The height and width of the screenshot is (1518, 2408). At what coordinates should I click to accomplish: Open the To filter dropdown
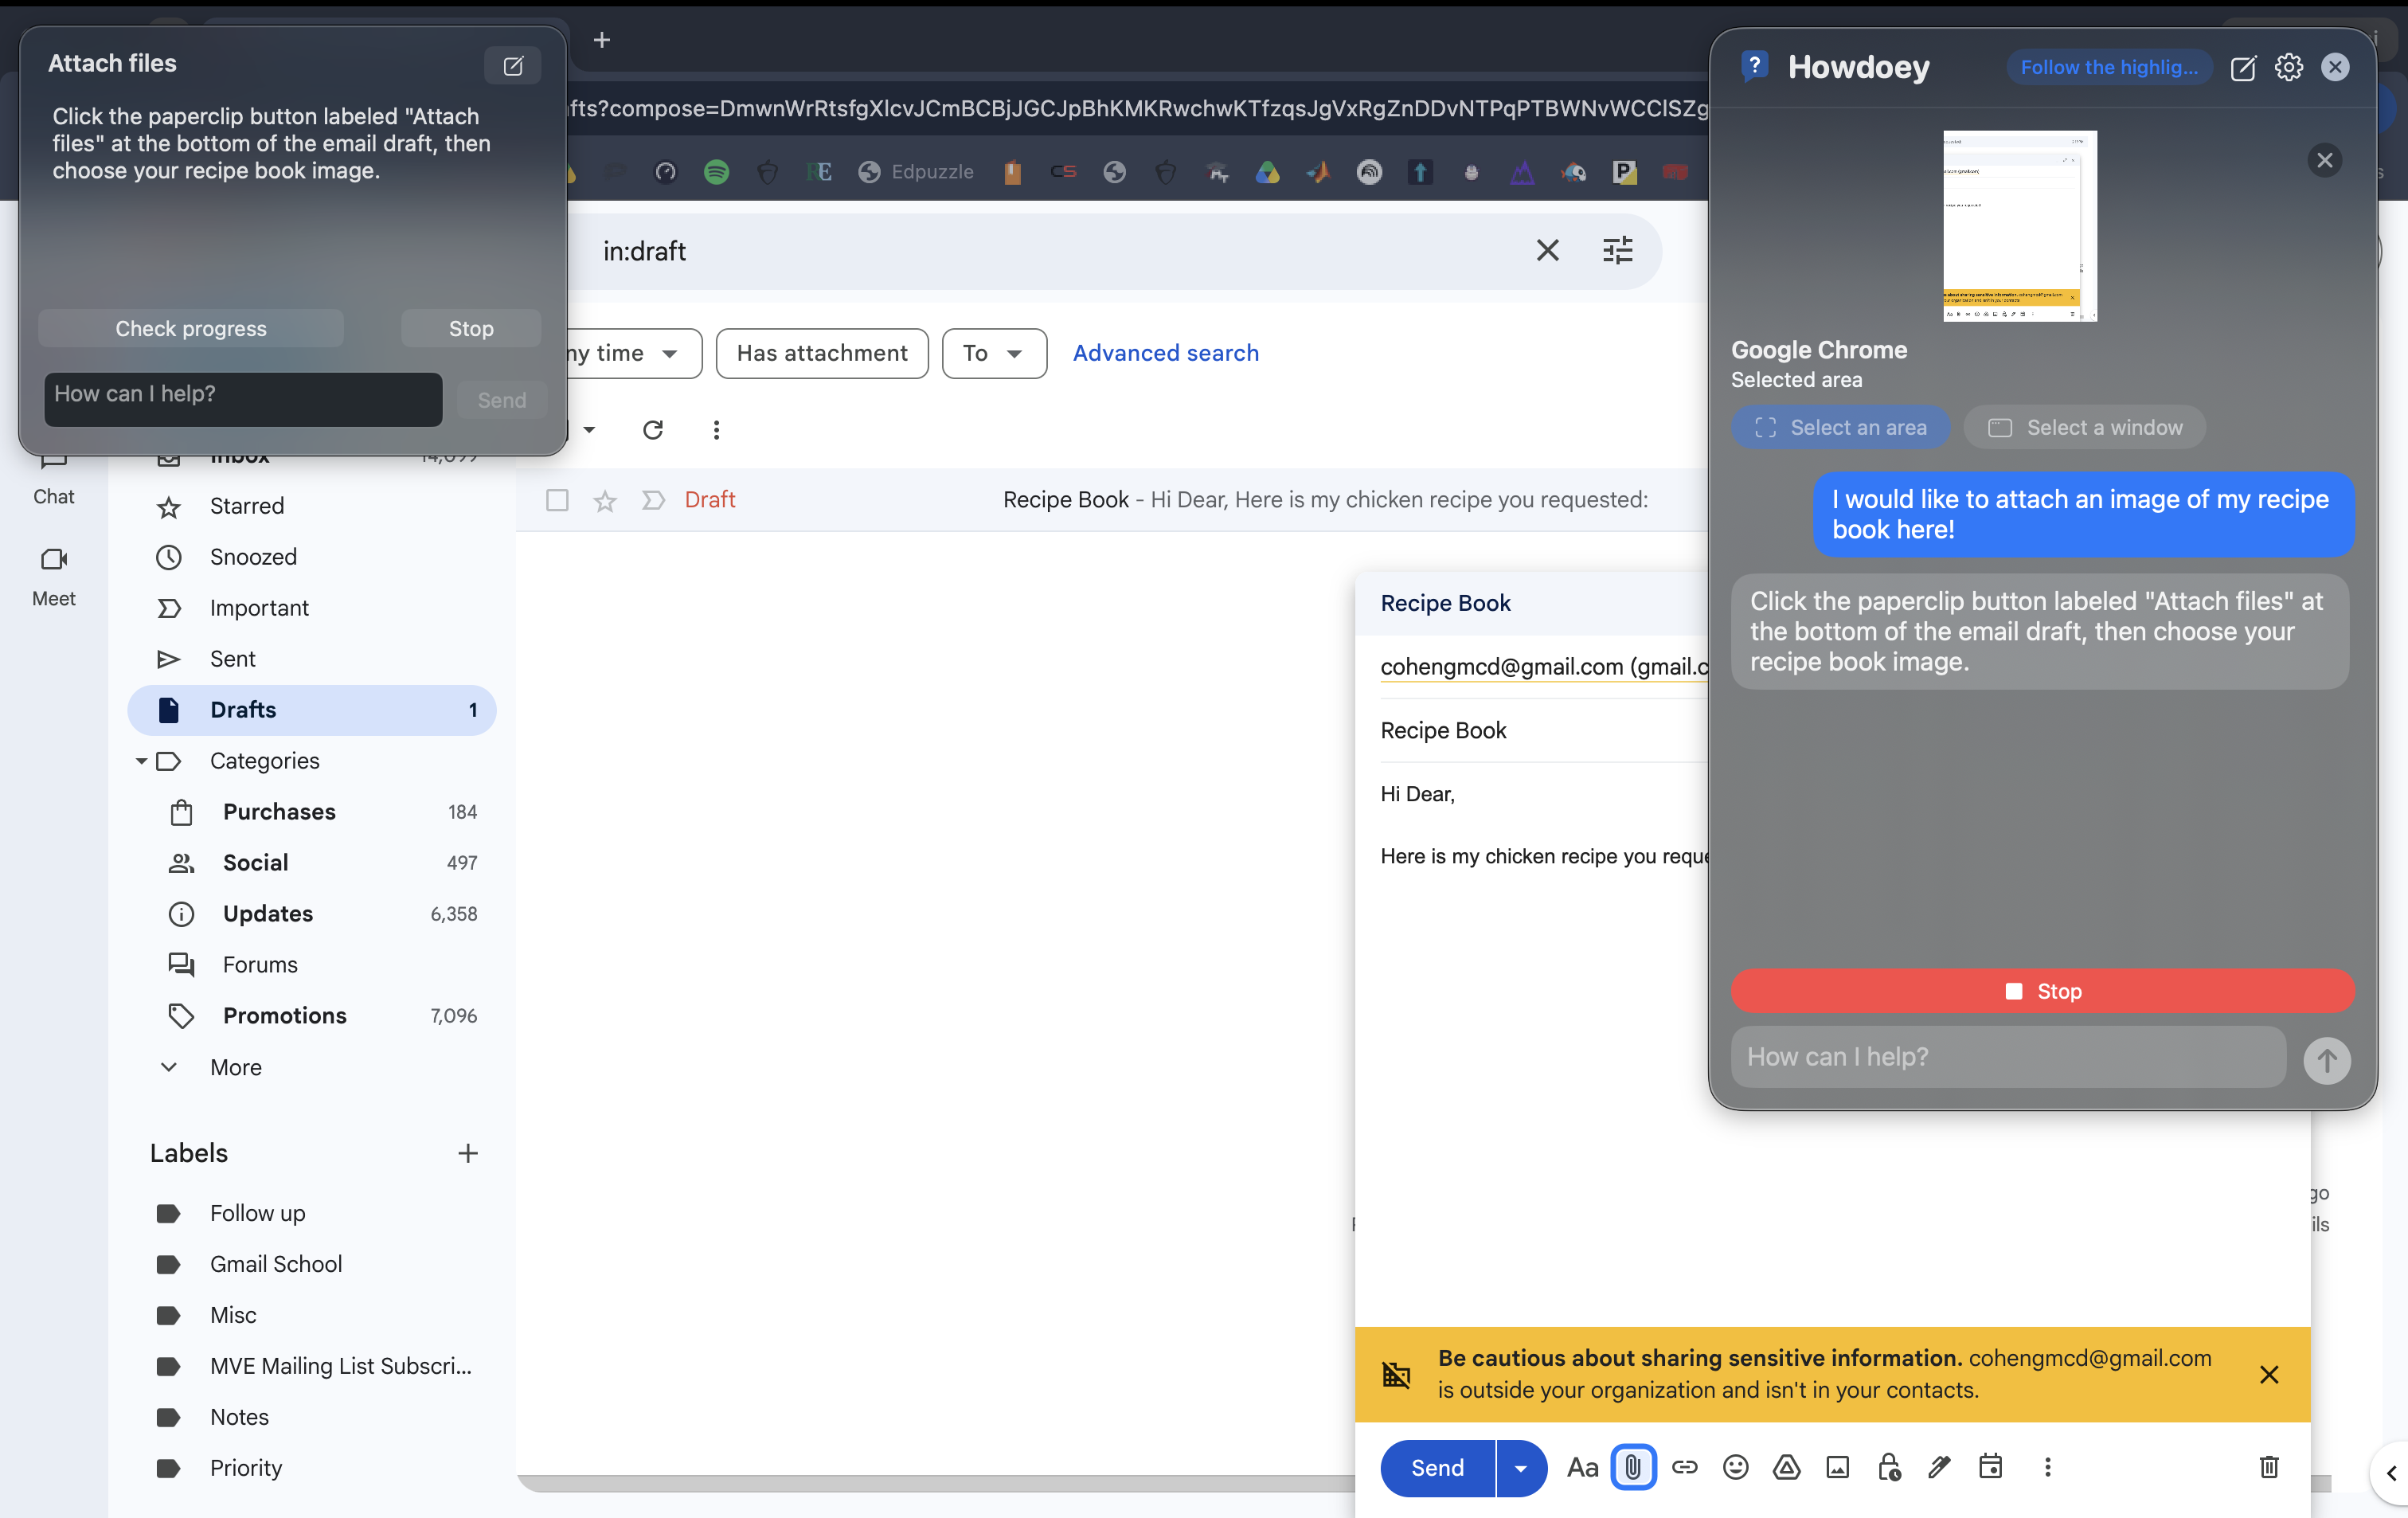(x=994, y=353)
